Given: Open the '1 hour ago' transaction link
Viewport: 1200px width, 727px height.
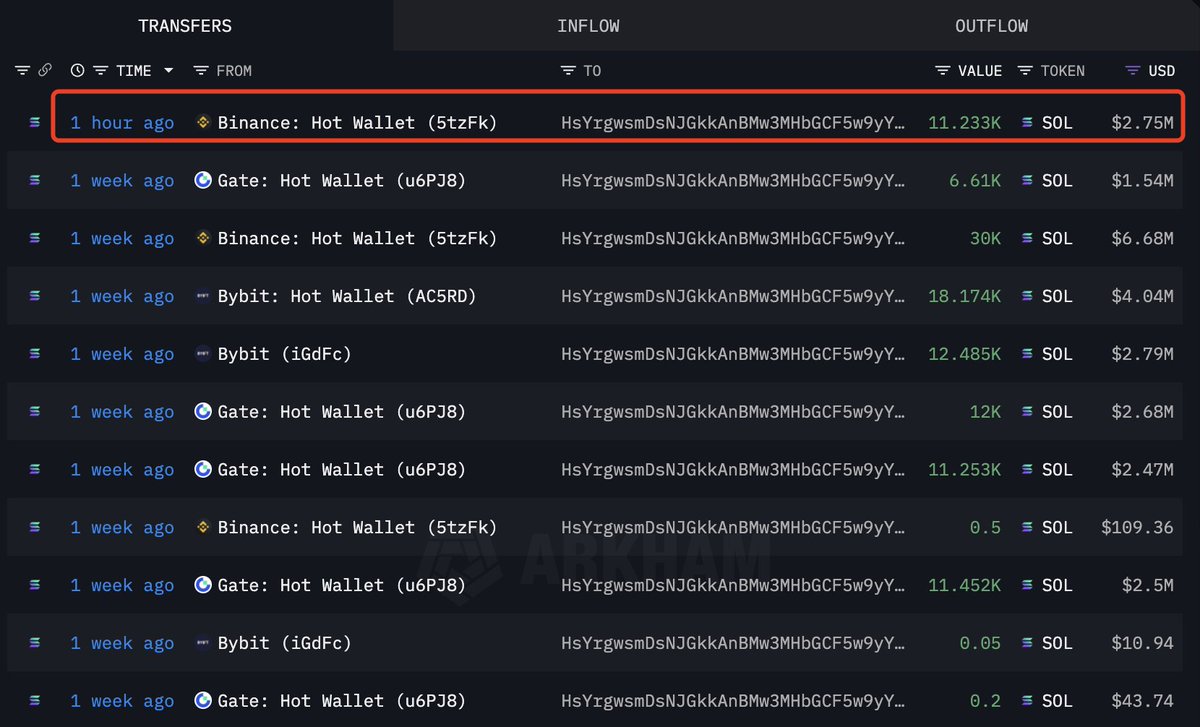Looking at the screenshot, I should (122, 123).
